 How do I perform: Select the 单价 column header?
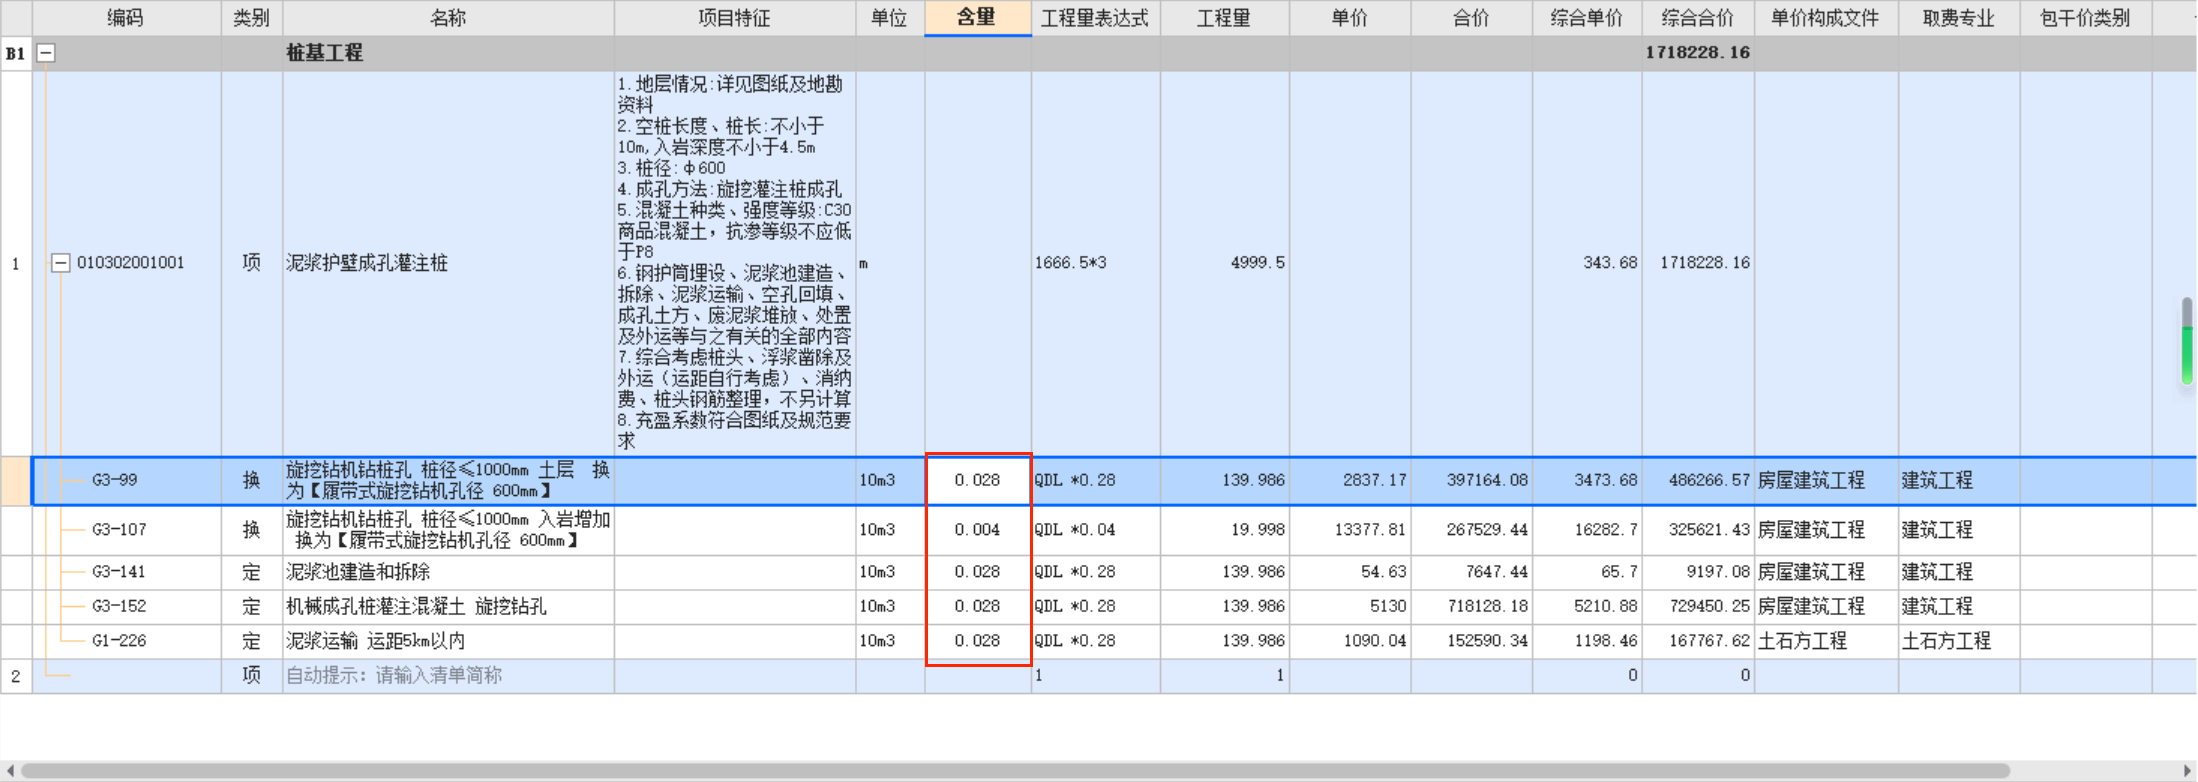click(1350, 18)
